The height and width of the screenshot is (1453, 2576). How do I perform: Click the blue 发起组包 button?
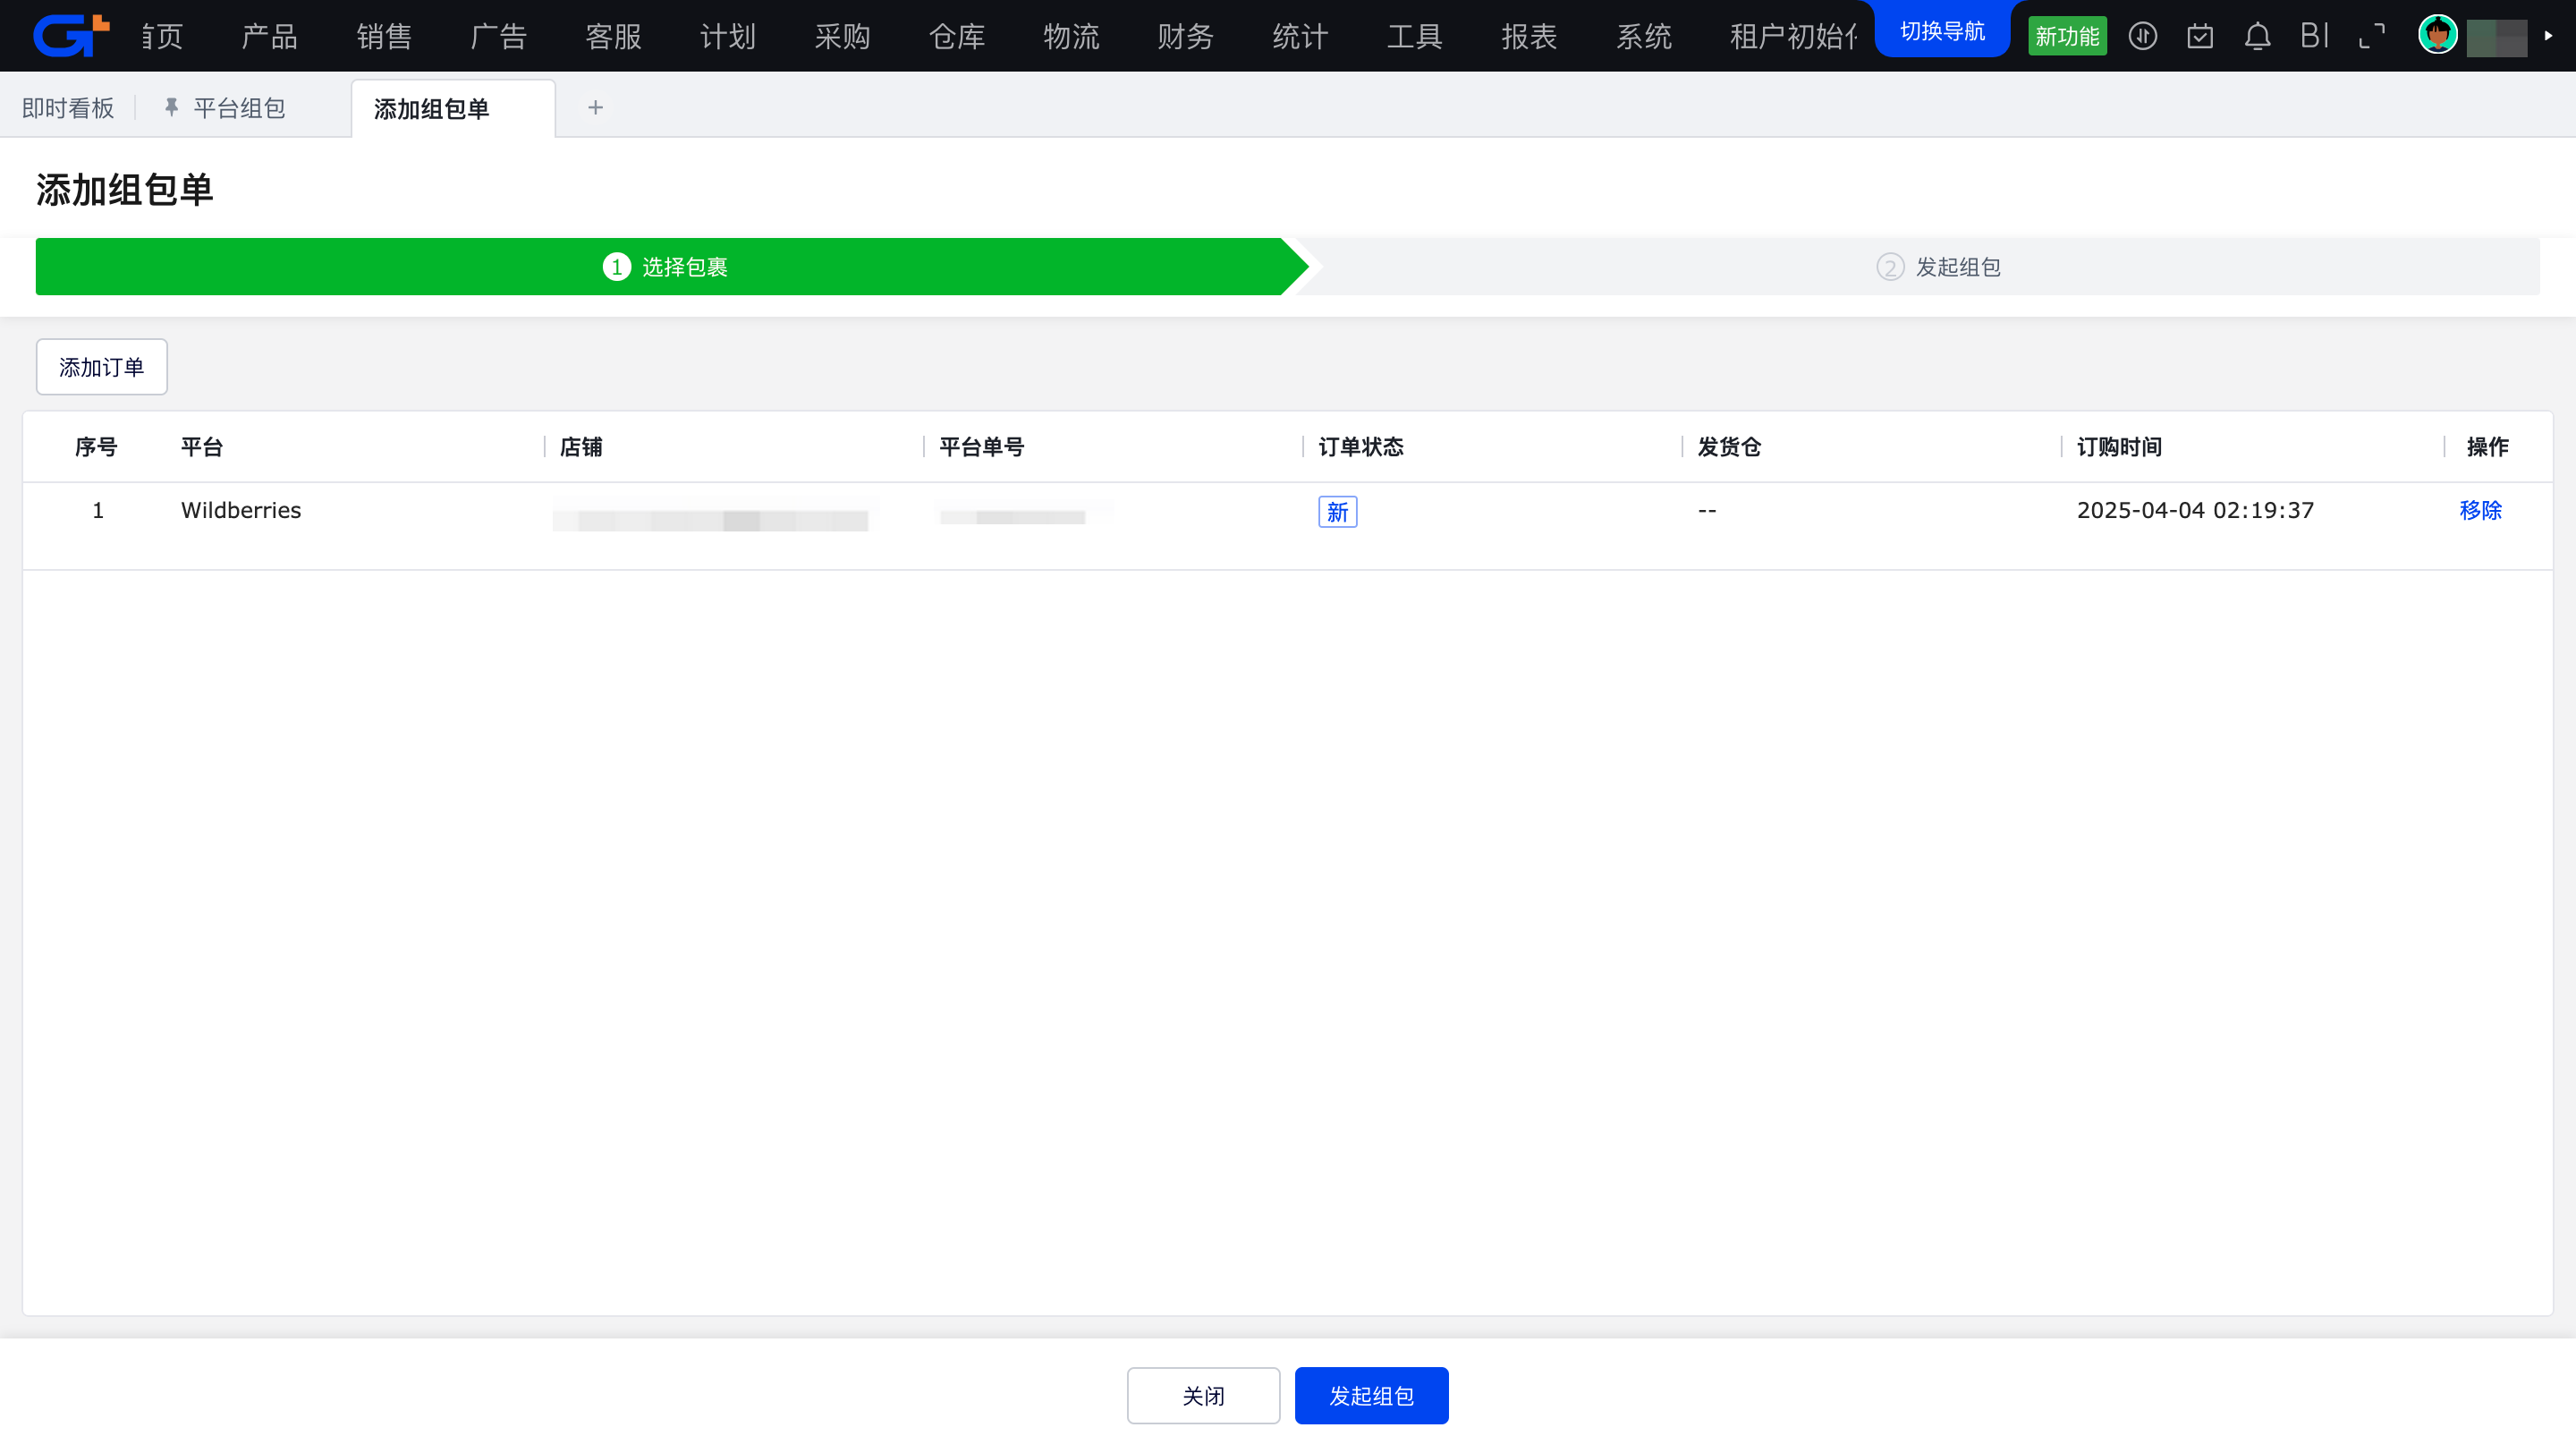click(x=1371, y=1396)
